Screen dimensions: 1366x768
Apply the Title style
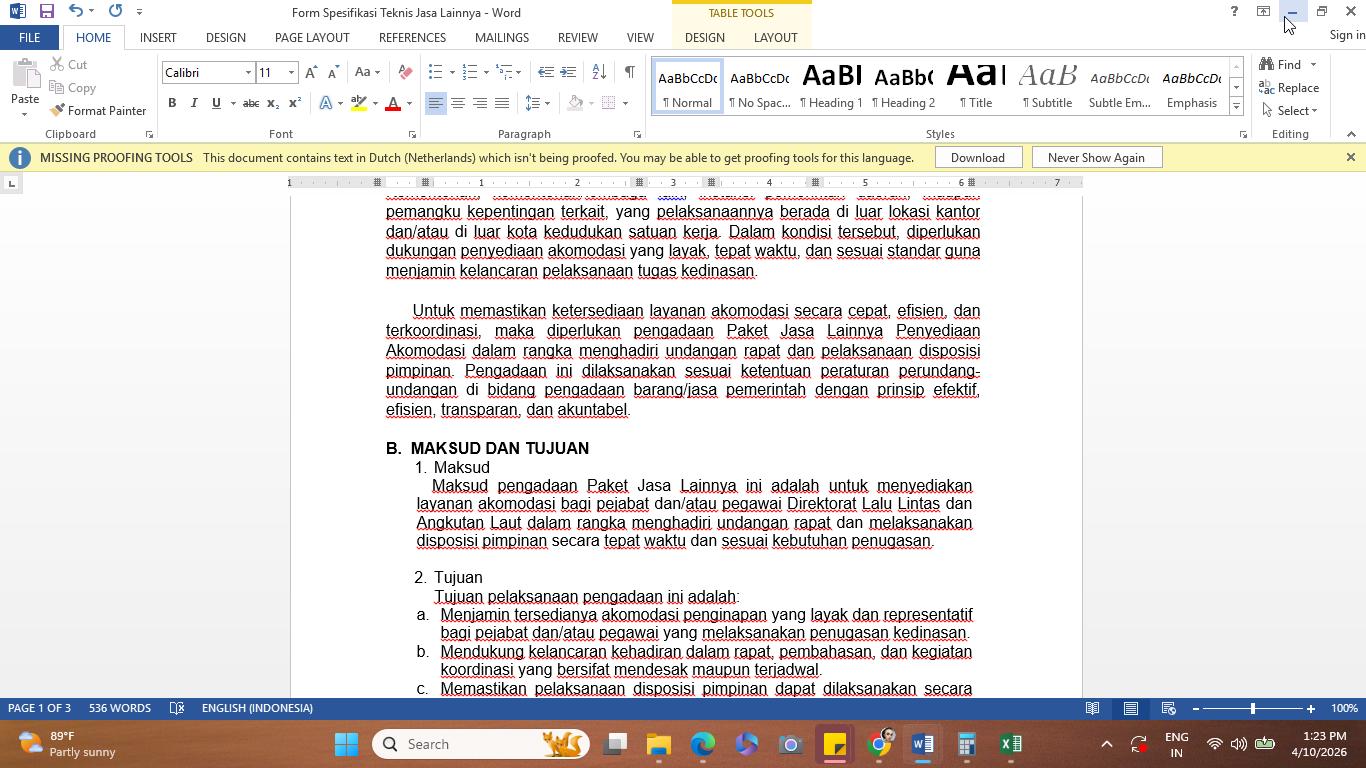click(976, 87)
